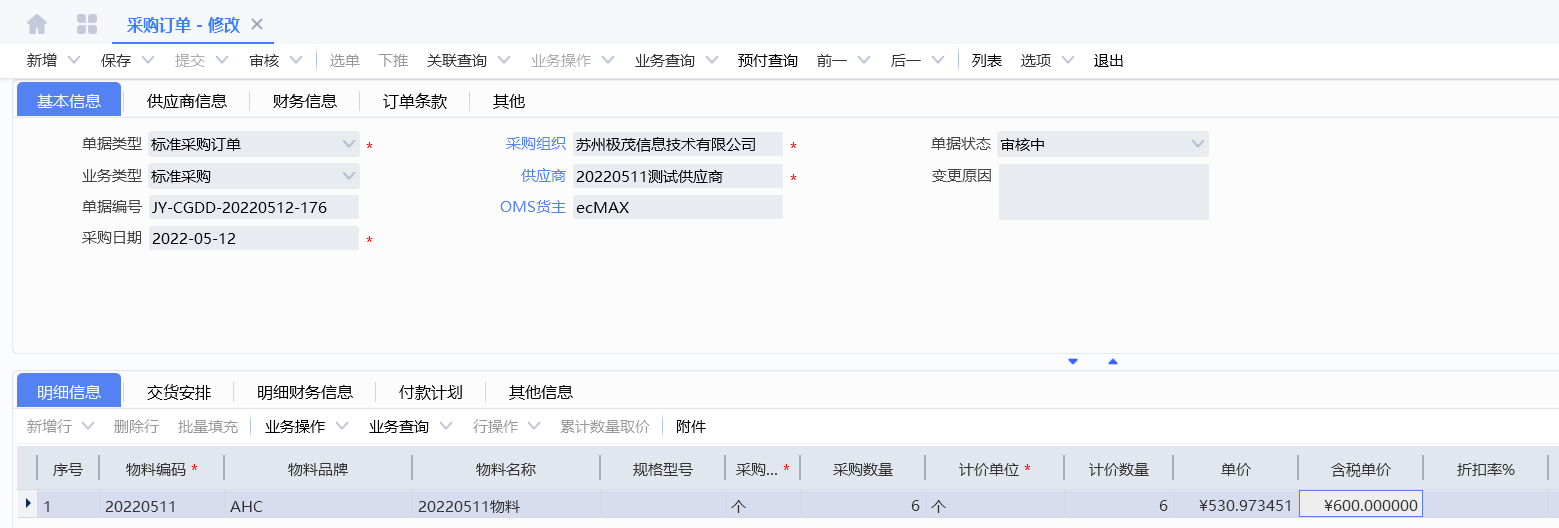
Task: Click the 审核 toolbar button
Action: coord(265,61)
